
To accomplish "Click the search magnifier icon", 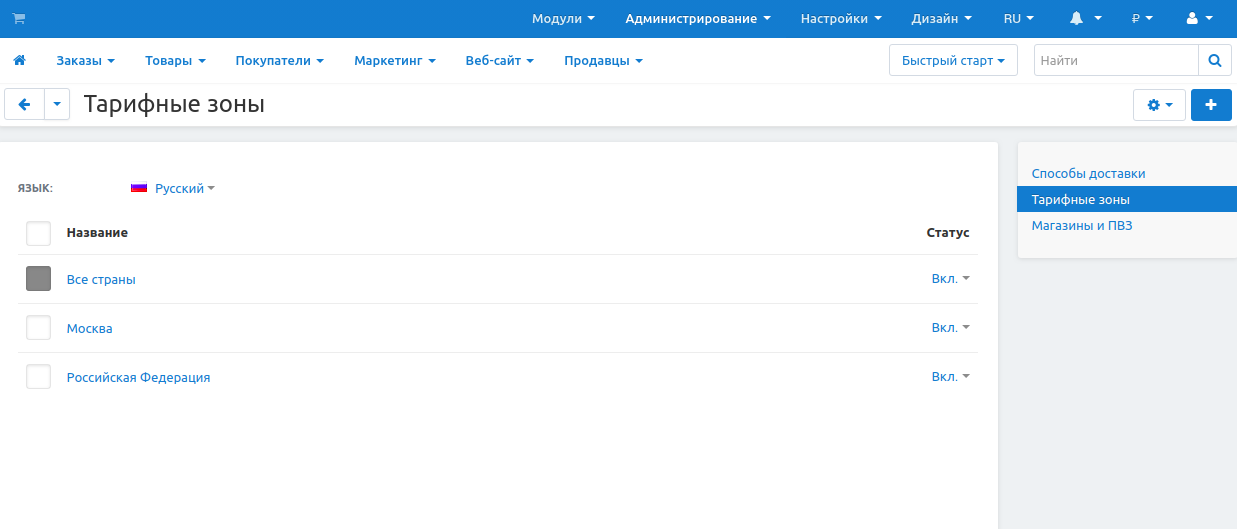I will pos(1214,61).
